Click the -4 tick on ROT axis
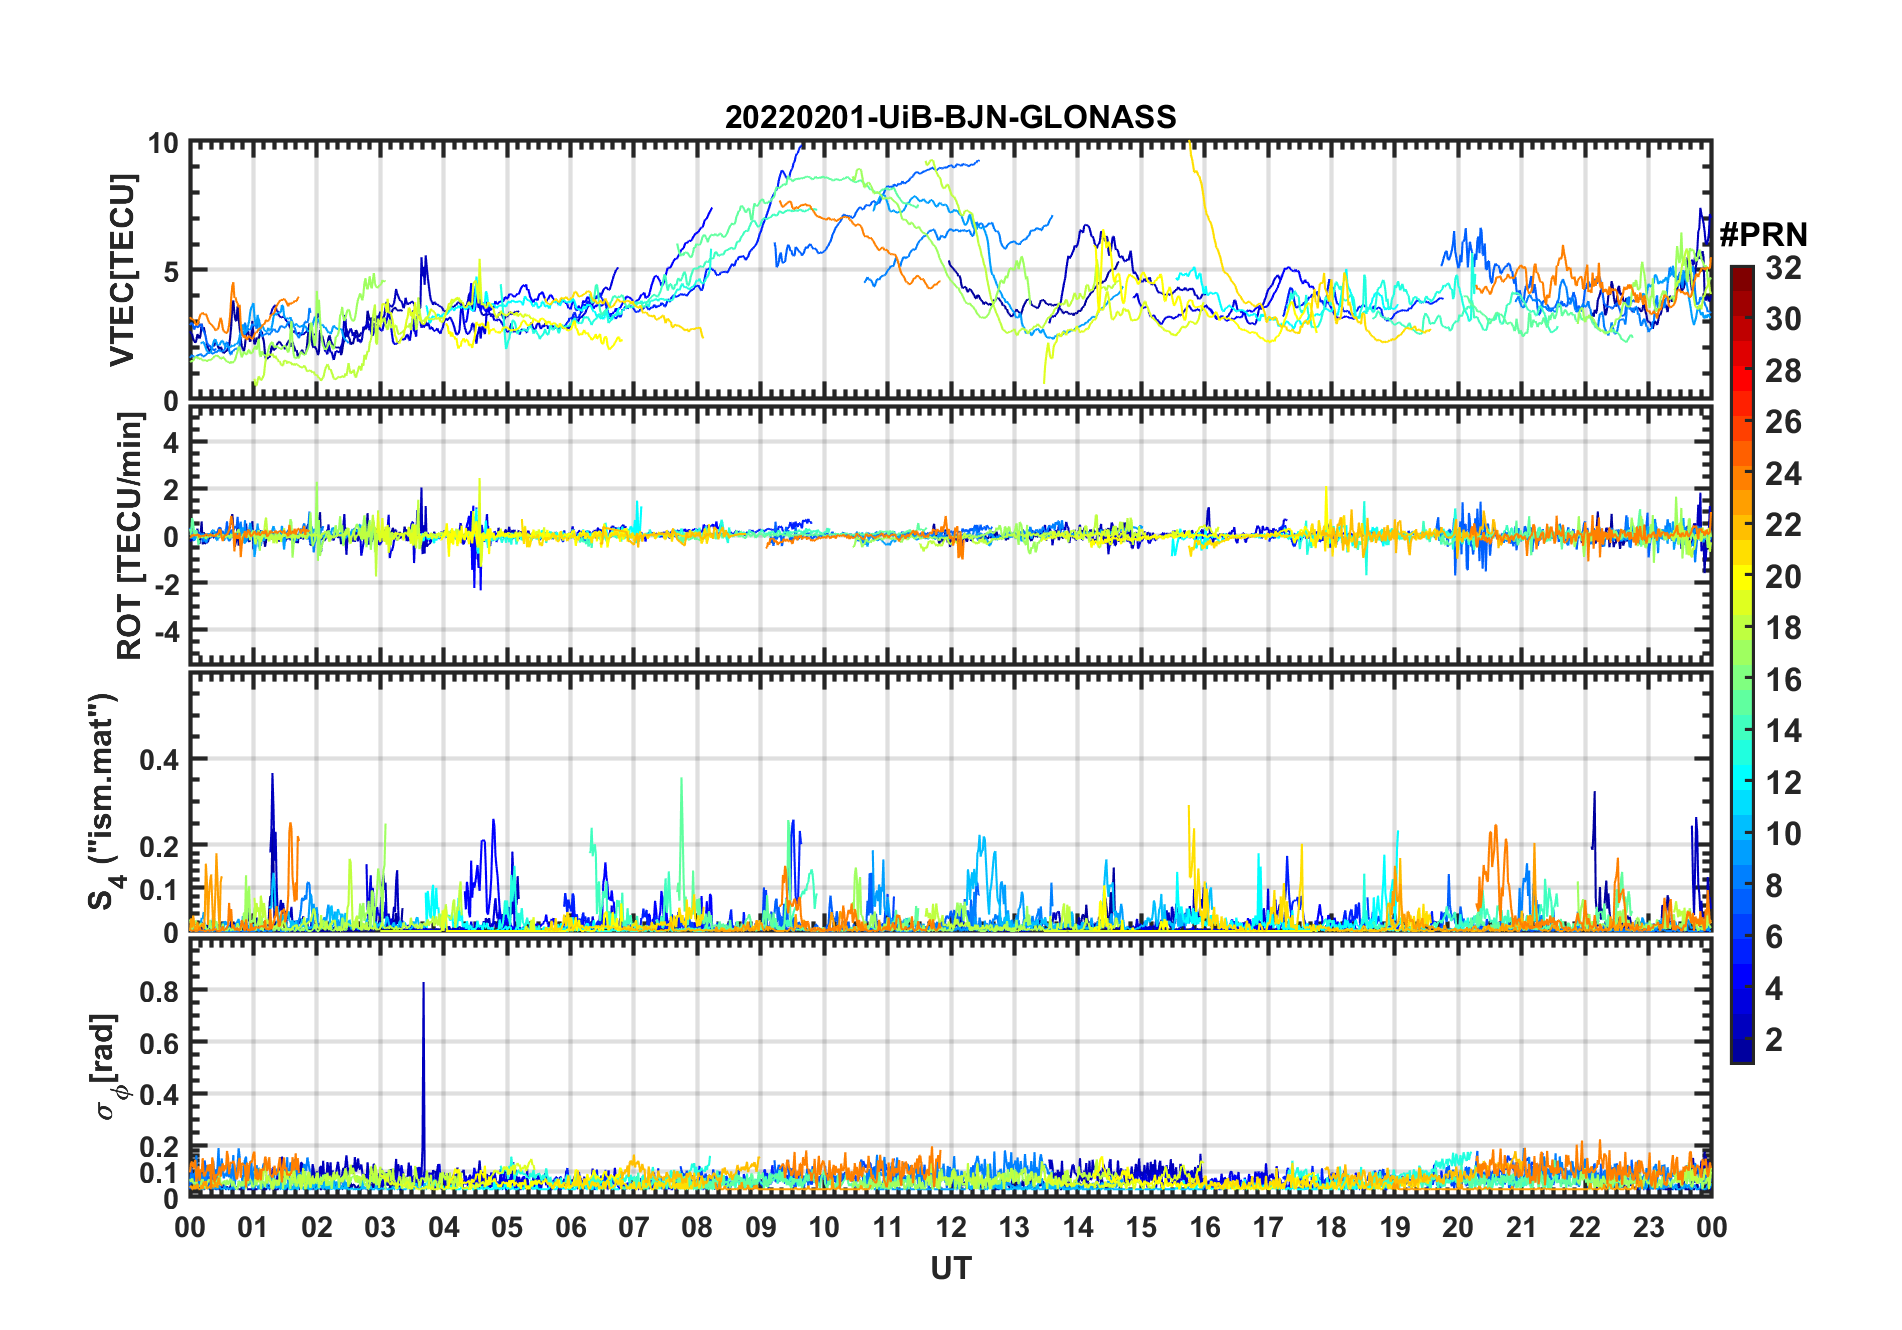 (165, 631)
